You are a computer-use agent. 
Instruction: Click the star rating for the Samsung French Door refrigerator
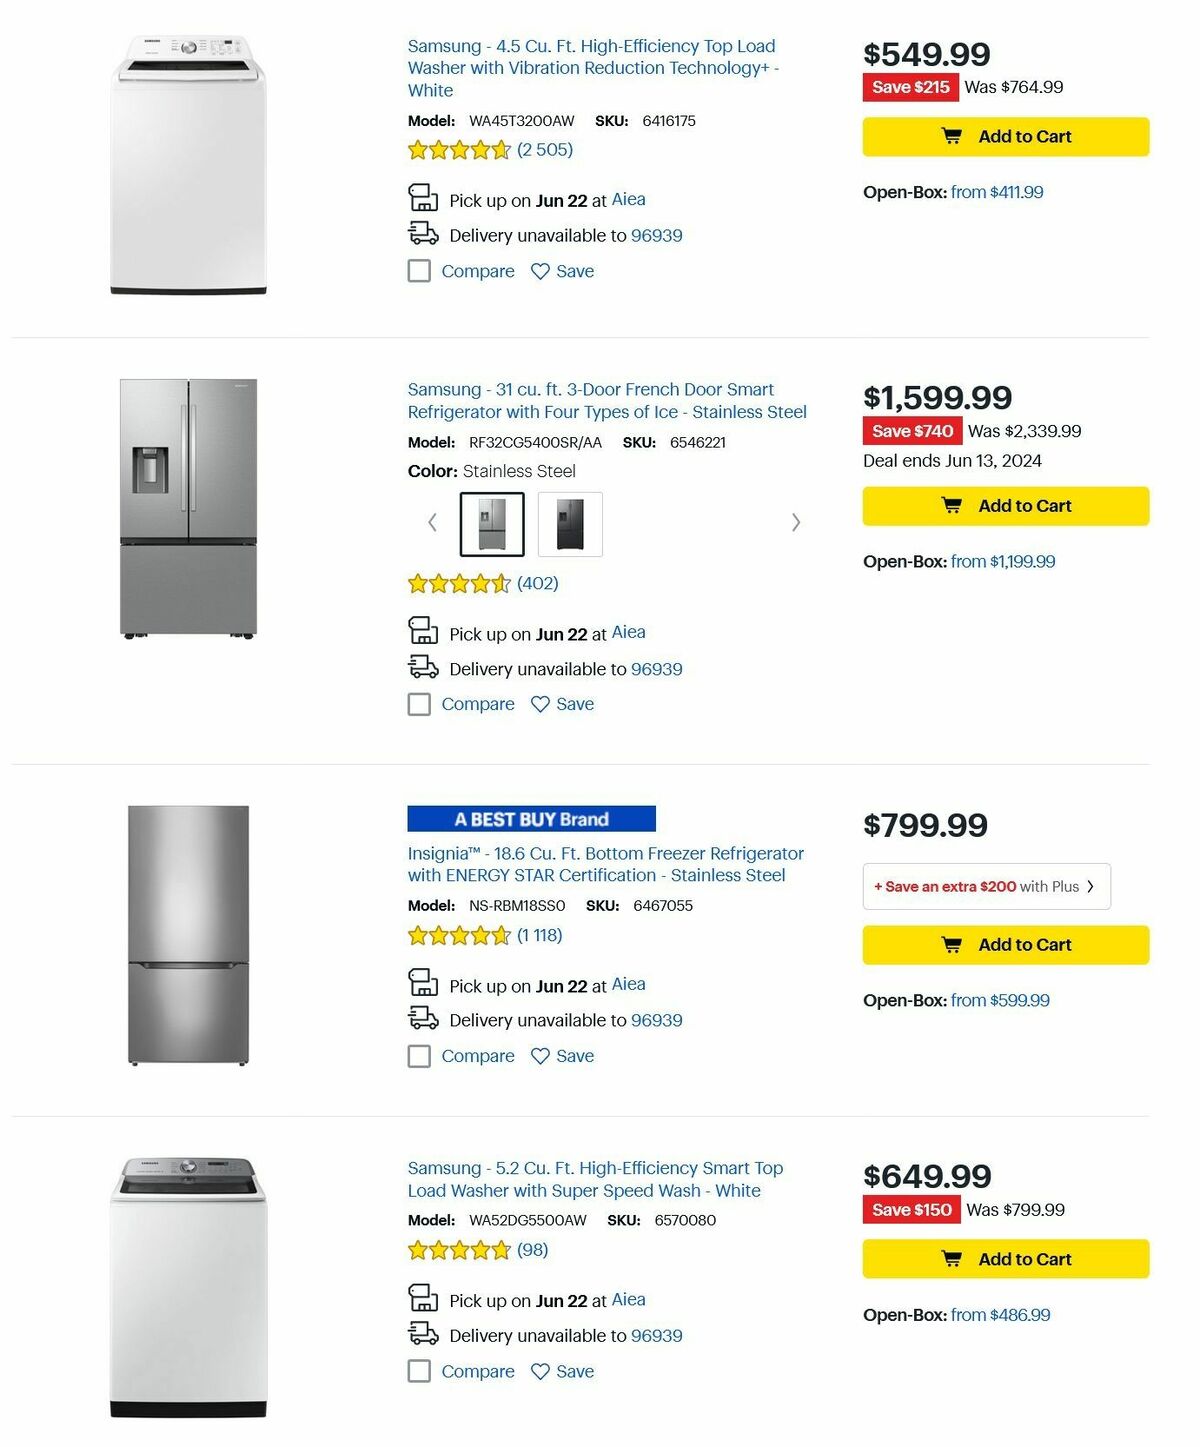tap(458, 582)
